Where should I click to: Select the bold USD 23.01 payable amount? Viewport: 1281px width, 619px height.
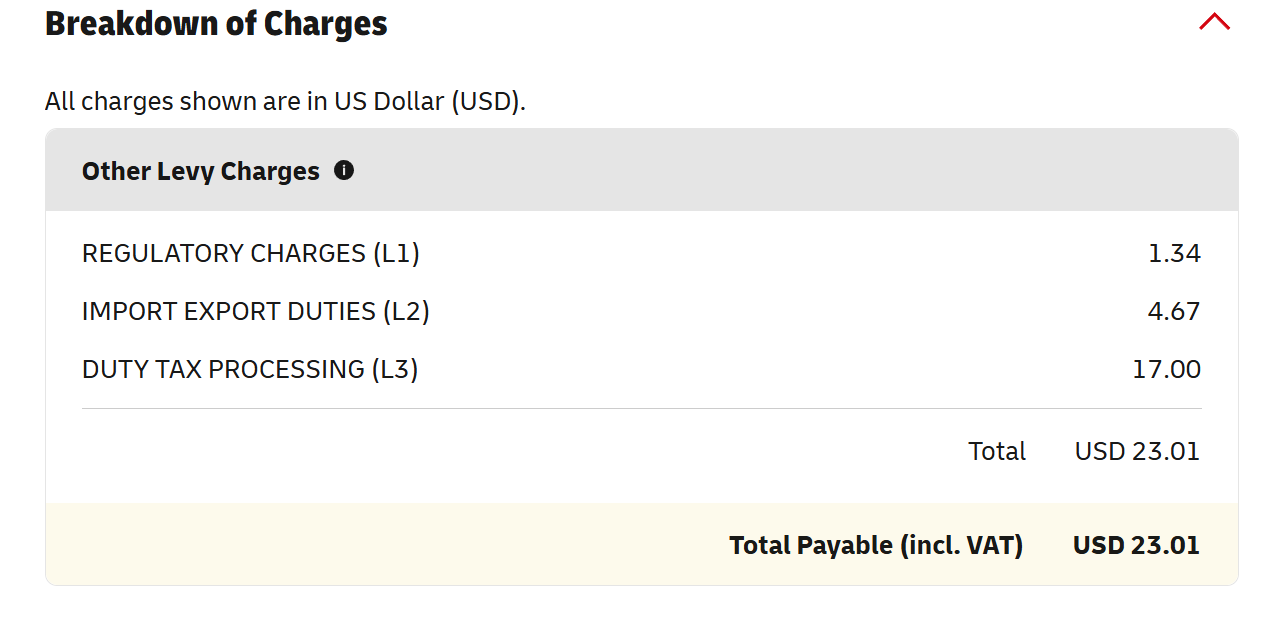(x=1136, y=546)
